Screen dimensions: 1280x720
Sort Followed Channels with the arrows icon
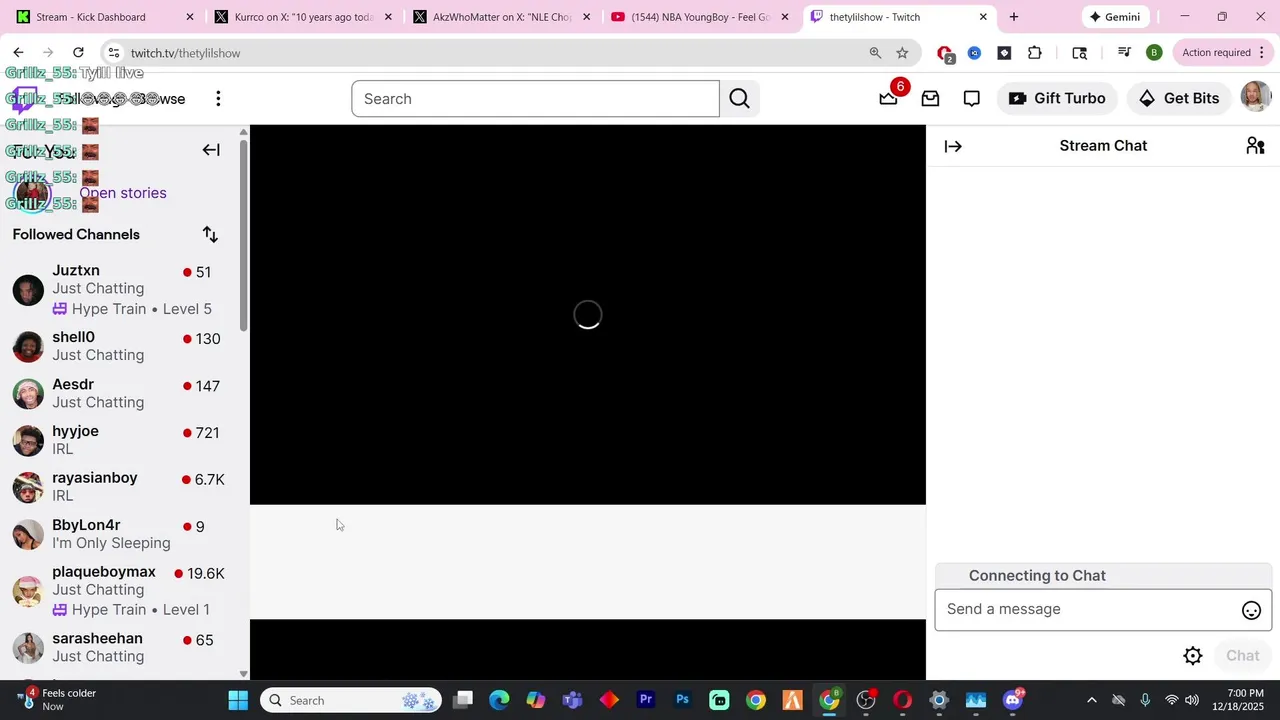pyautogui.click(x=210, y=234)
